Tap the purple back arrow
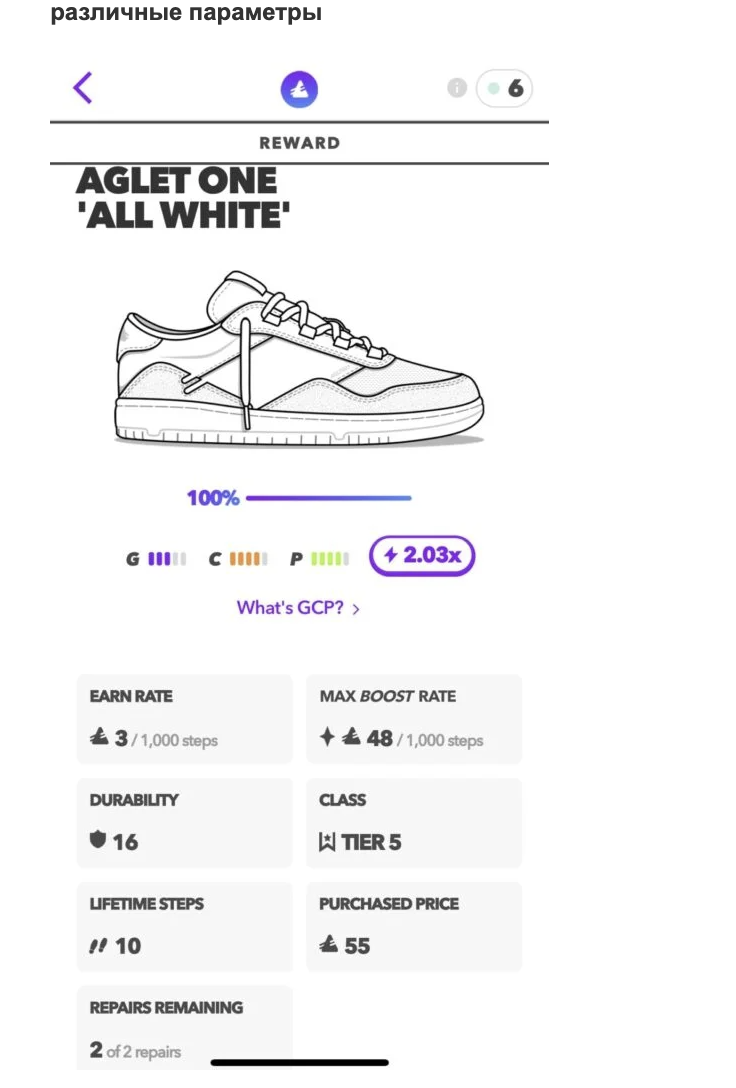736x1088 pixels. [83, 88]
